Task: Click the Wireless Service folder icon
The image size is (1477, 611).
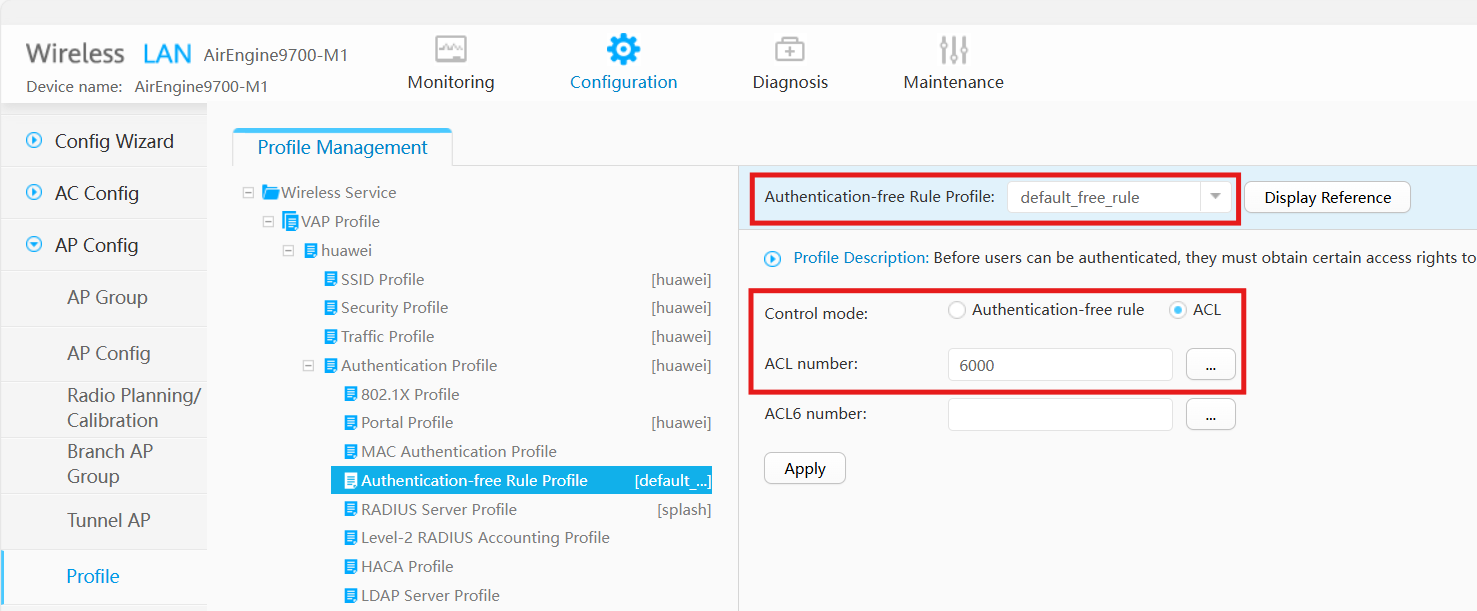Action: [x=270, y=192]
